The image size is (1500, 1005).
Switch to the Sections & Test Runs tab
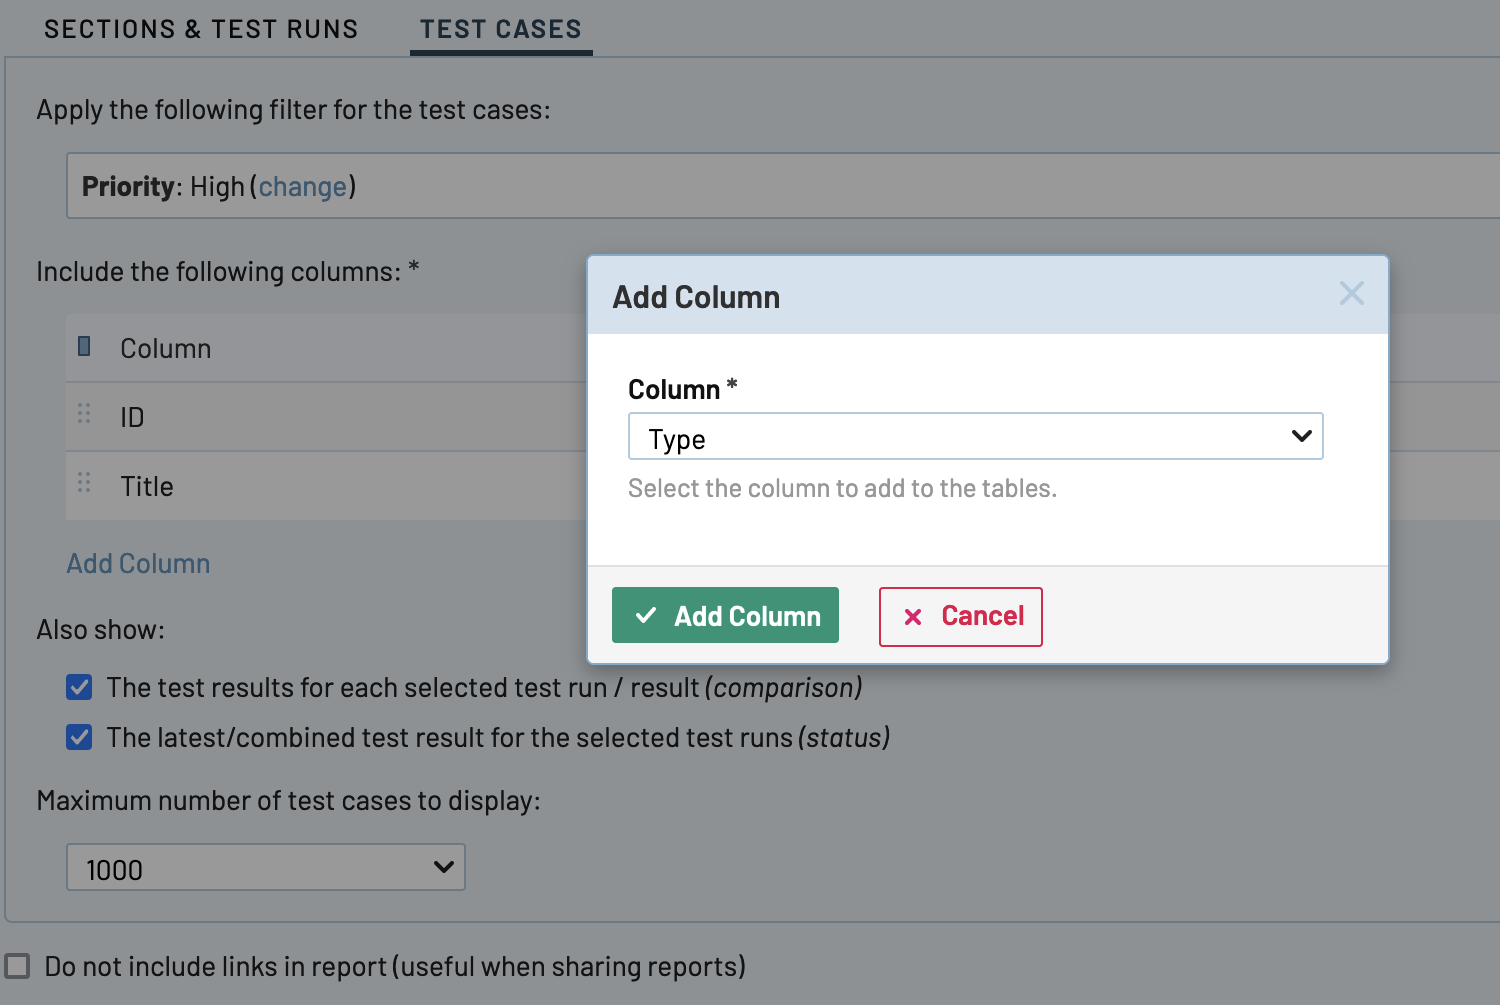[201, 29]
